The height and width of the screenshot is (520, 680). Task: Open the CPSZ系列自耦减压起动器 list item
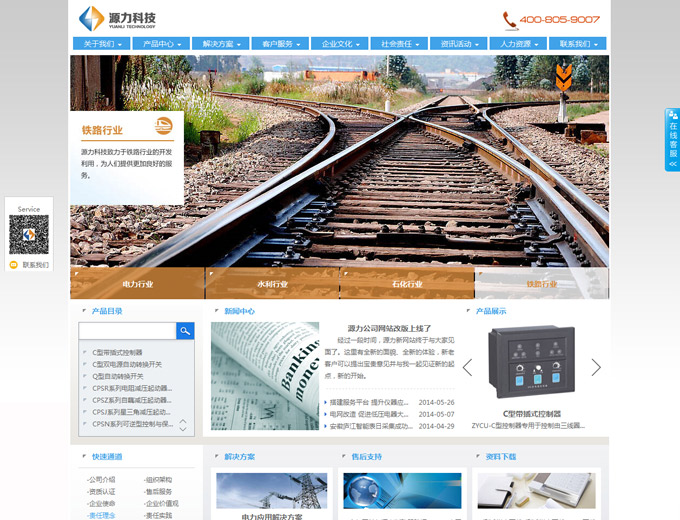coord(132,400)
